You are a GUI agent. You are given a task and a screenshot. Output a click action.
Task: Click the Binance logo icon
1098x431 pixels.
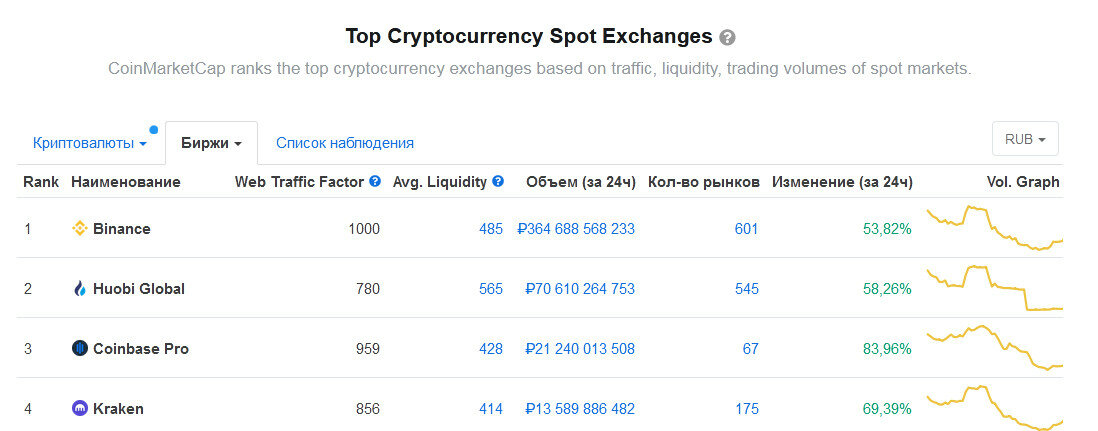(80, 228)
